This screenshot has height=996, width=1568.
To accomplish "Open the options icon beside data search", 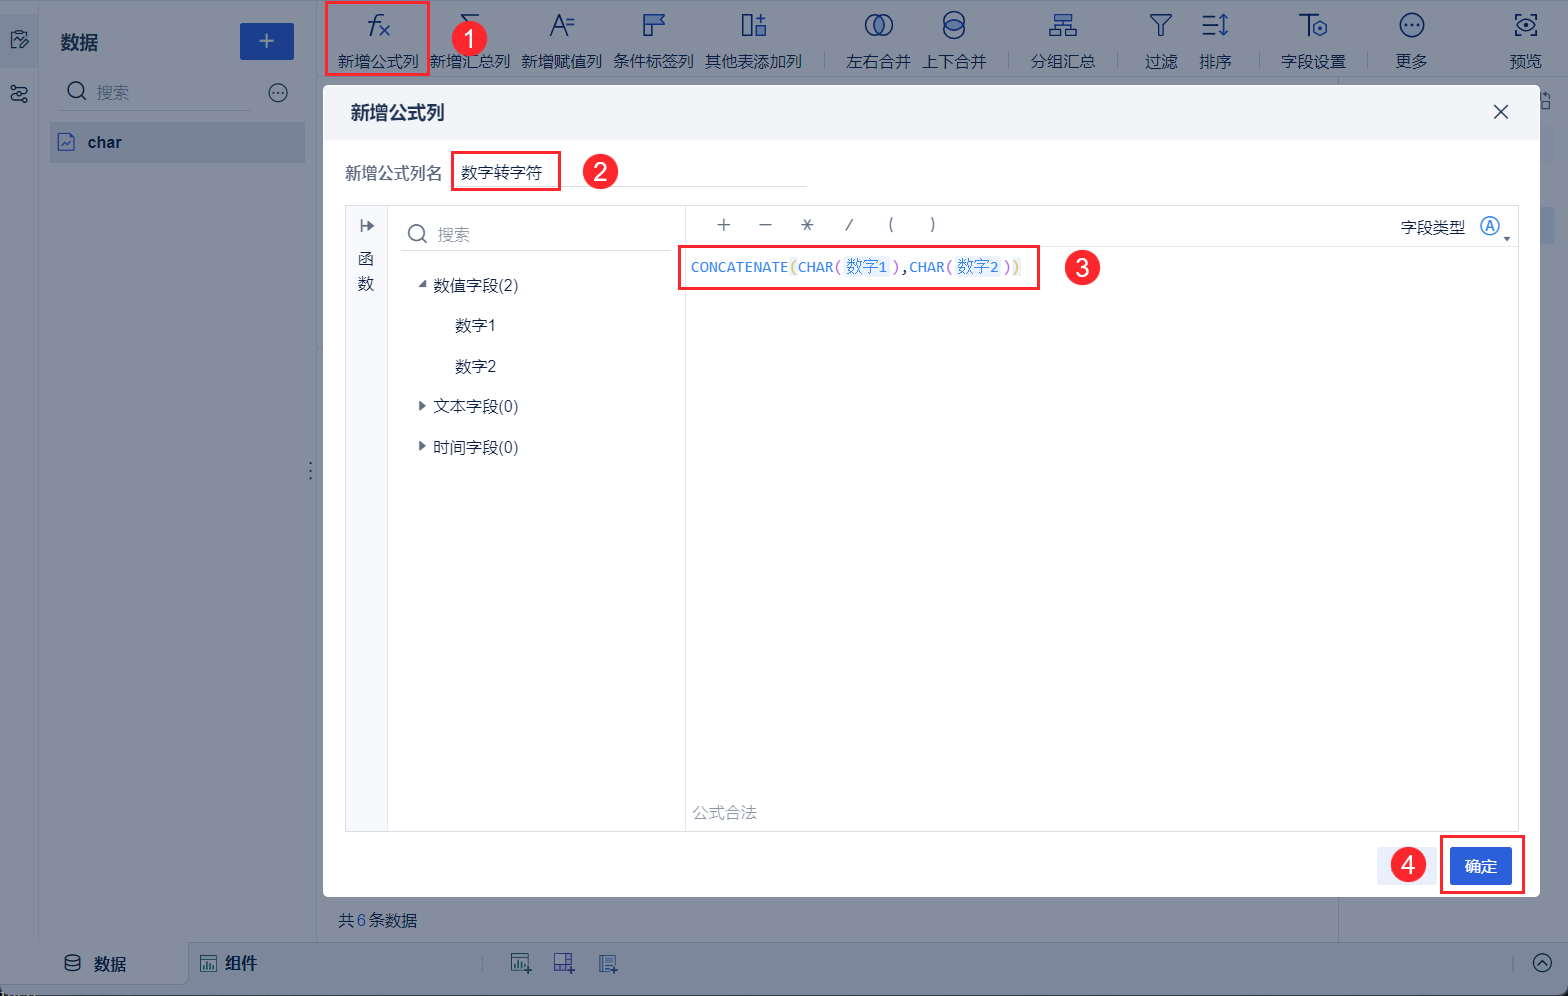I will point(278,93).
